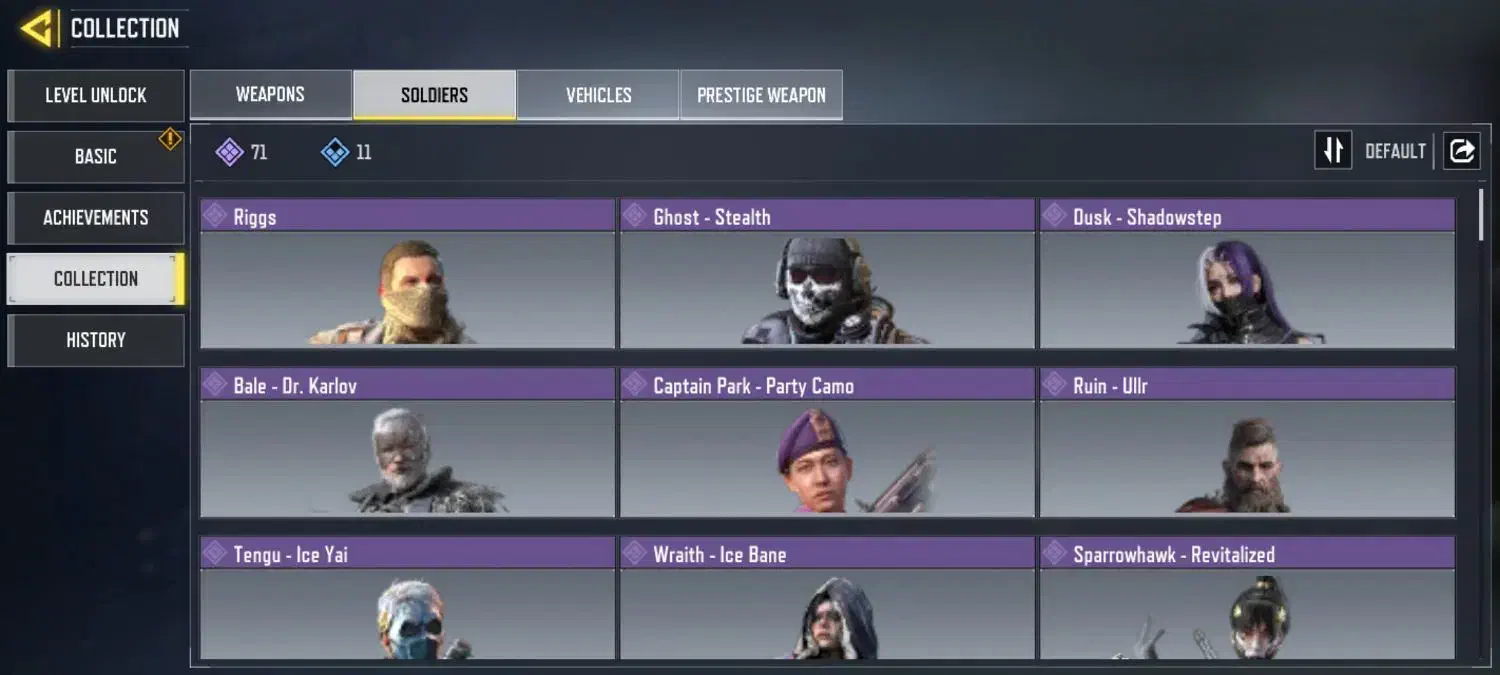Open the Default sort option
This screenshot has height=675, width=1500.
click(x=1395, y=151)
